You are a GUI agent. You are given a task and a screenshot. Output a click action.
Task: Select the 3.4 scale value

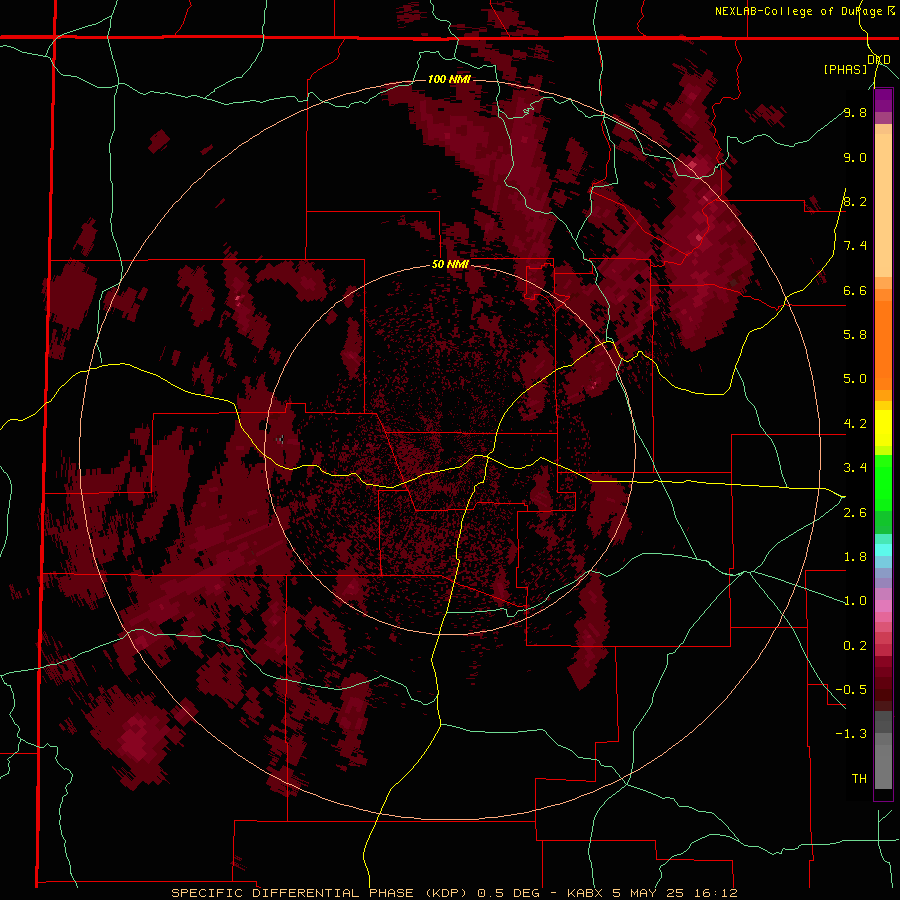coord(855,468)
